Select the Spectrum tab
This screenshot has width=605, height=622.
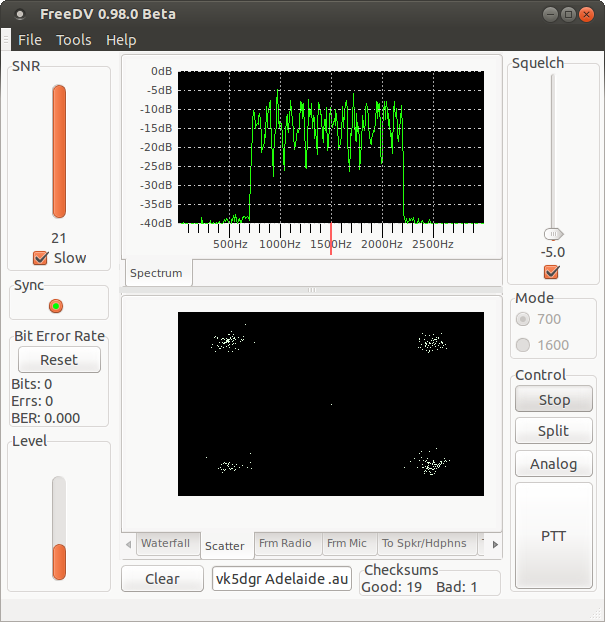click(x=156, y=273)
